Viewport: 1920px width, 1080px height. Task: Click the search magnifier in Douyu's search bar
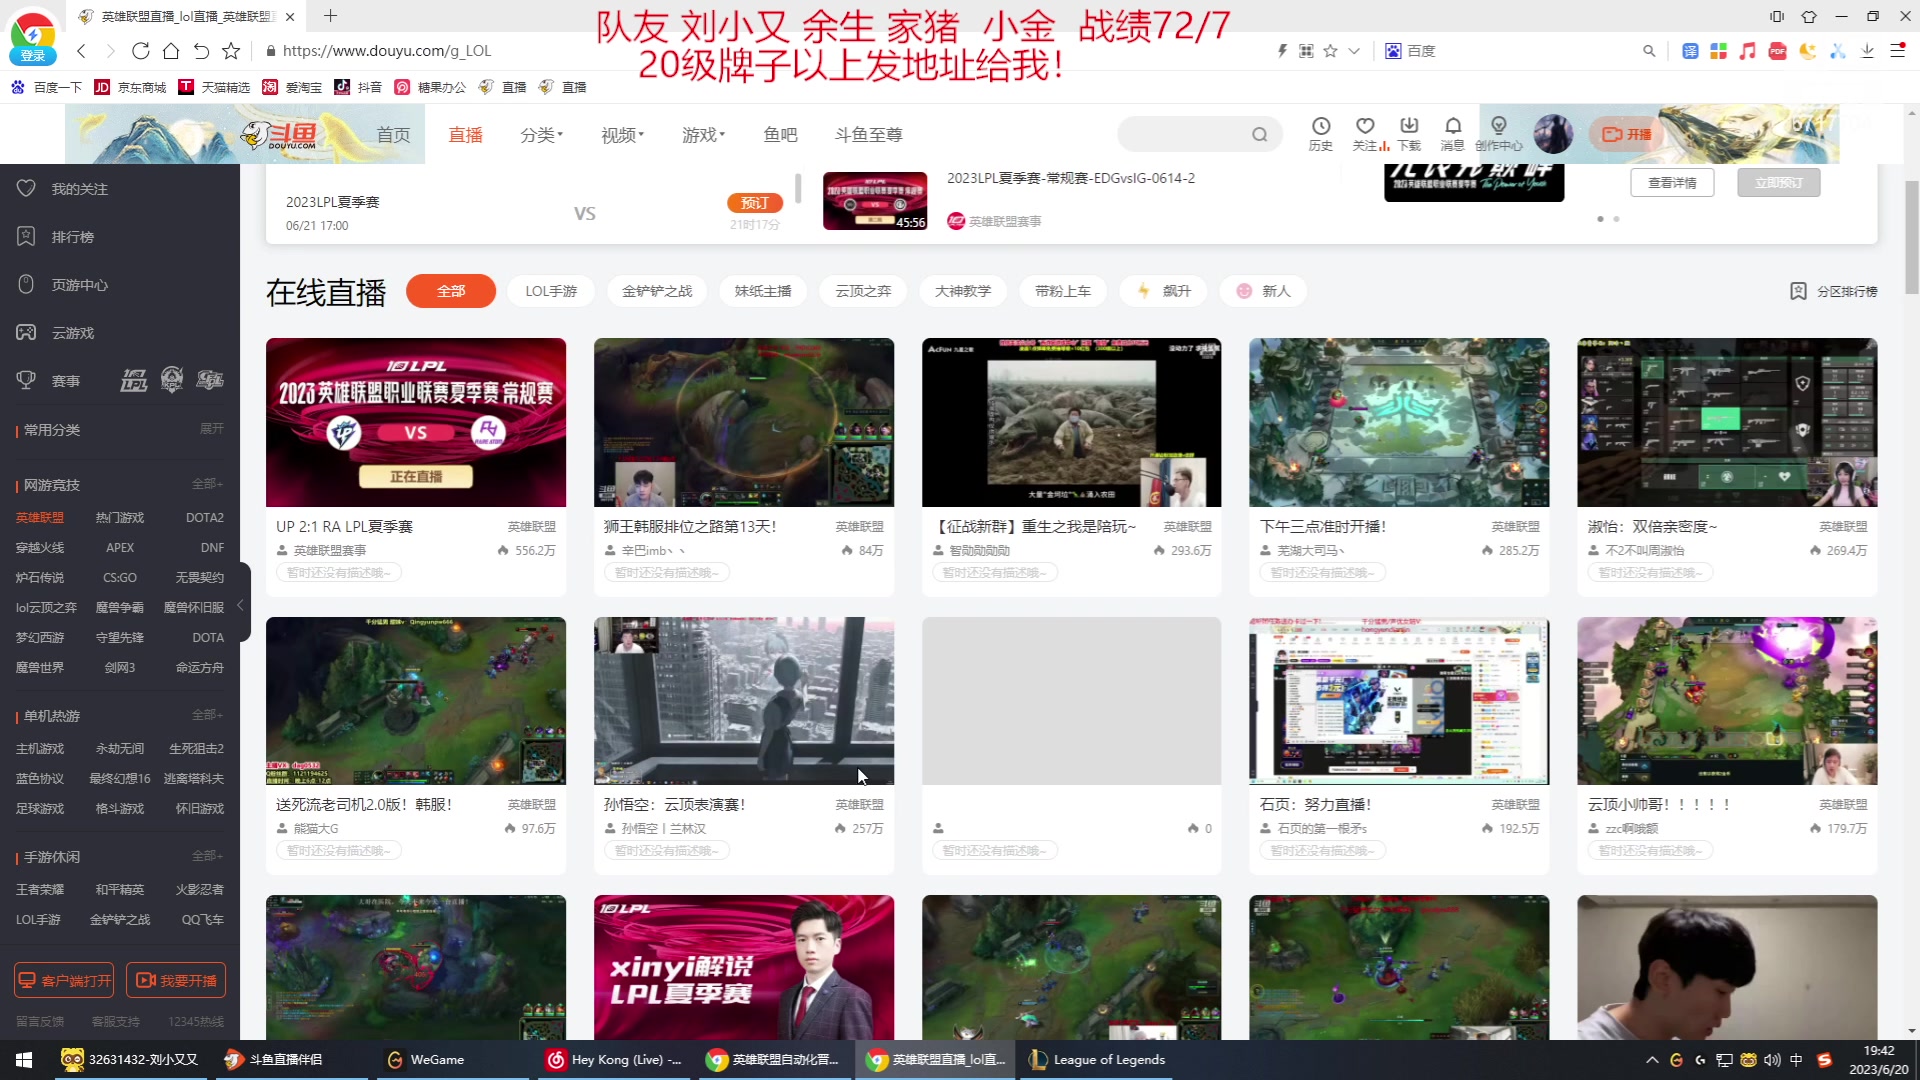tap(1259, 134)
